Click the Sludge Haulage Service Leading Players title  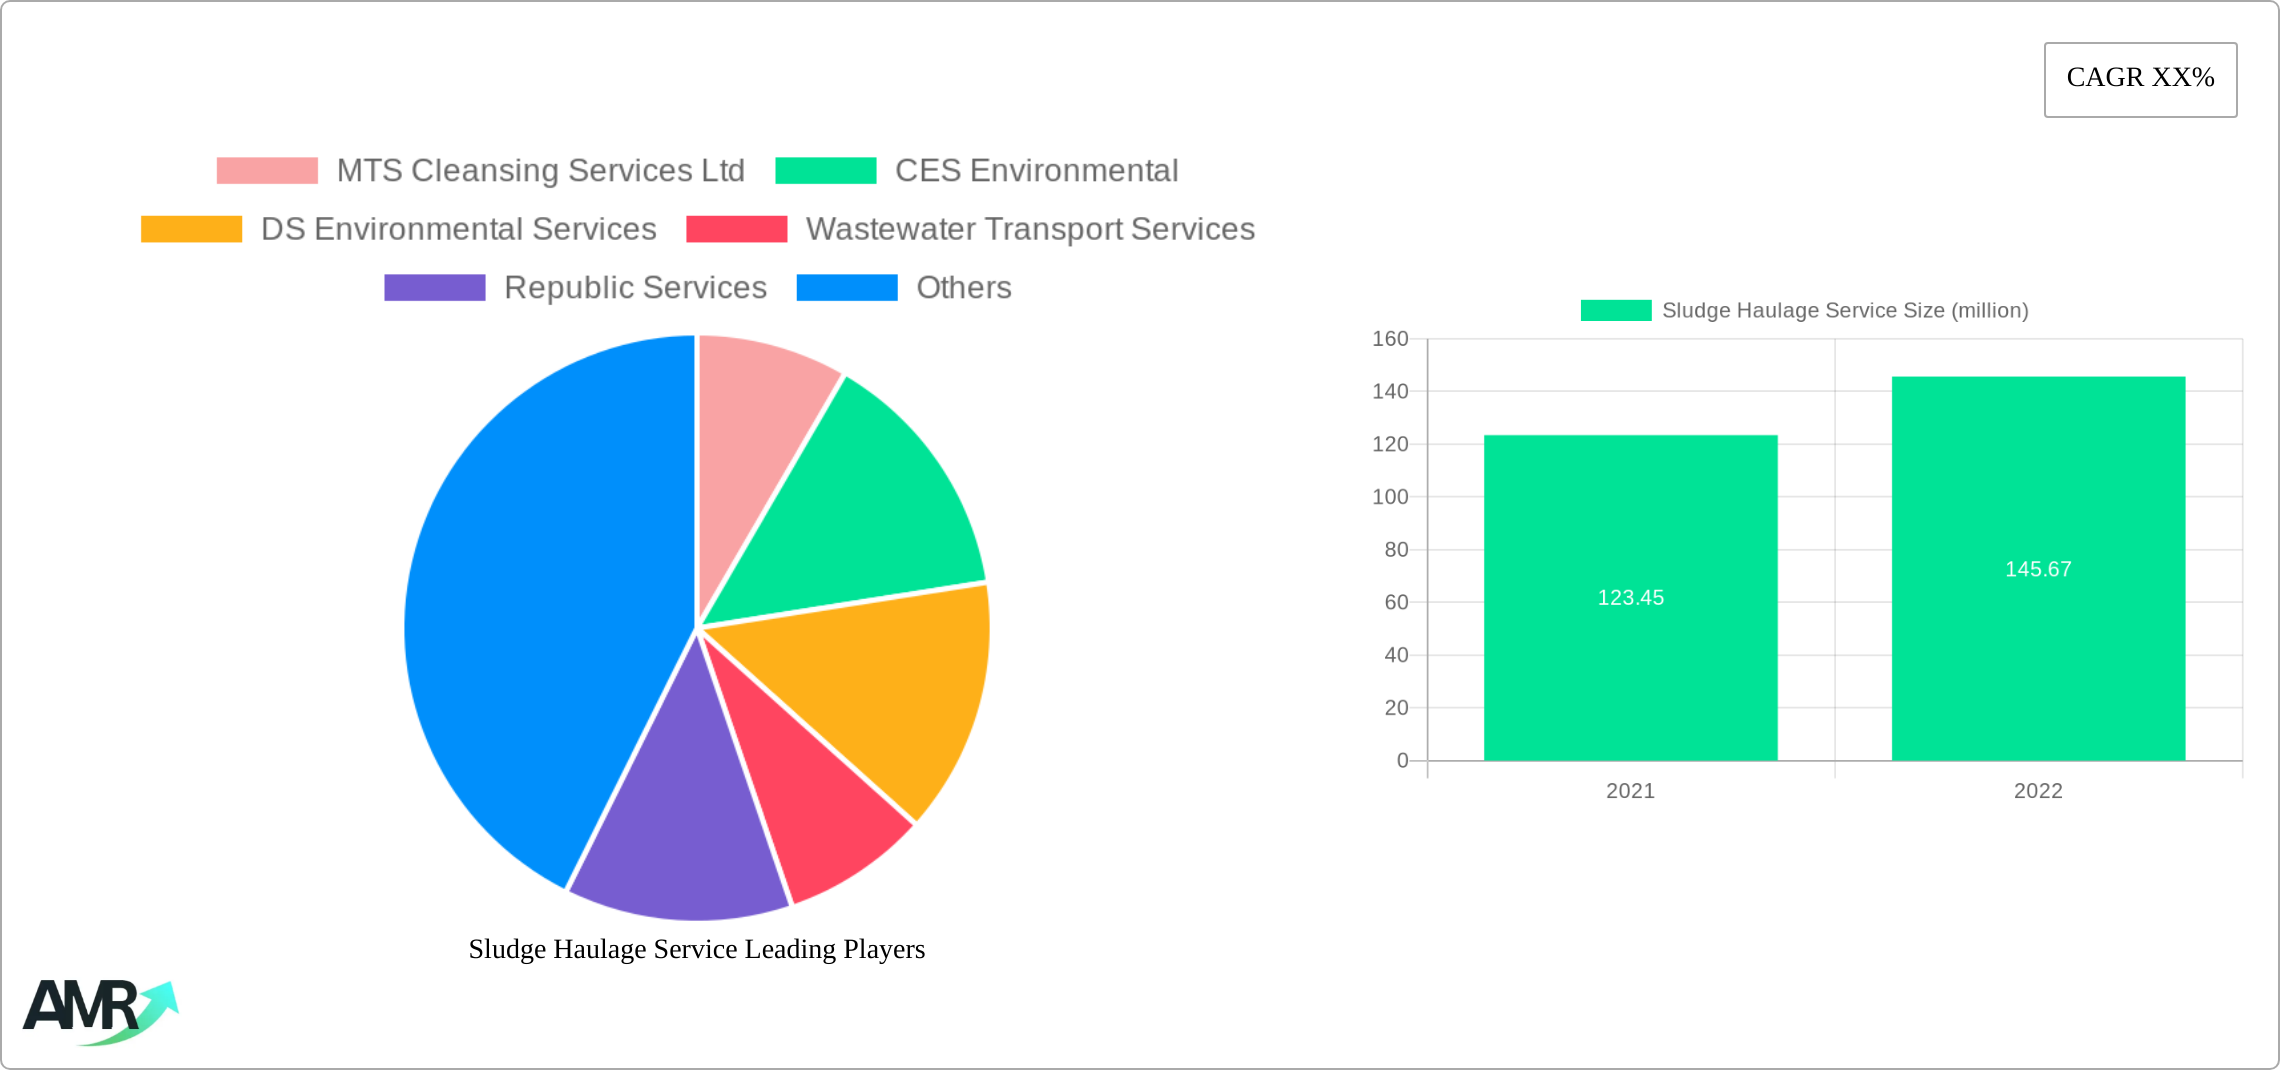(x=697, y=950)
